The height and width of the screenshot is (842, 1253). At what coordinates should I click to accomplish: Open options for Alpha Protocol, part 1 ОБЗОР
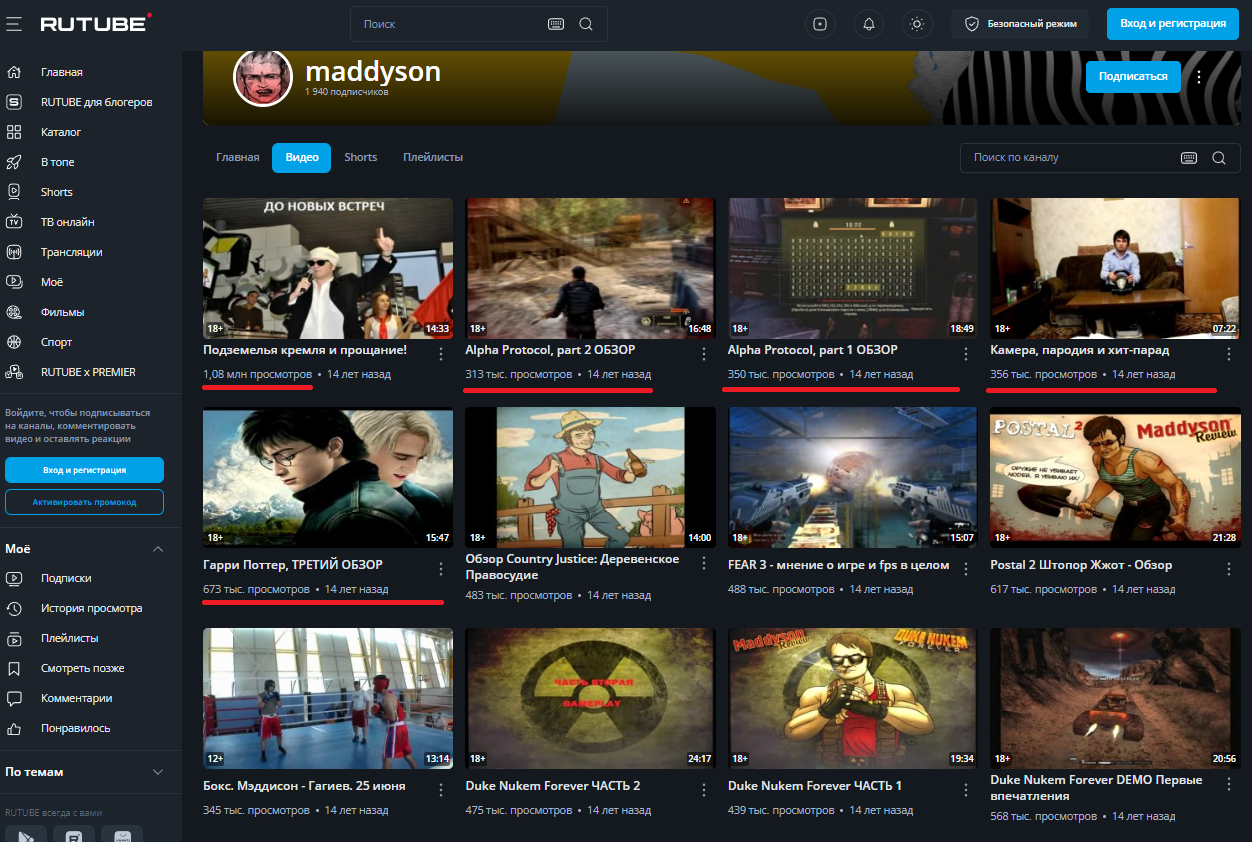coord(966,354)
